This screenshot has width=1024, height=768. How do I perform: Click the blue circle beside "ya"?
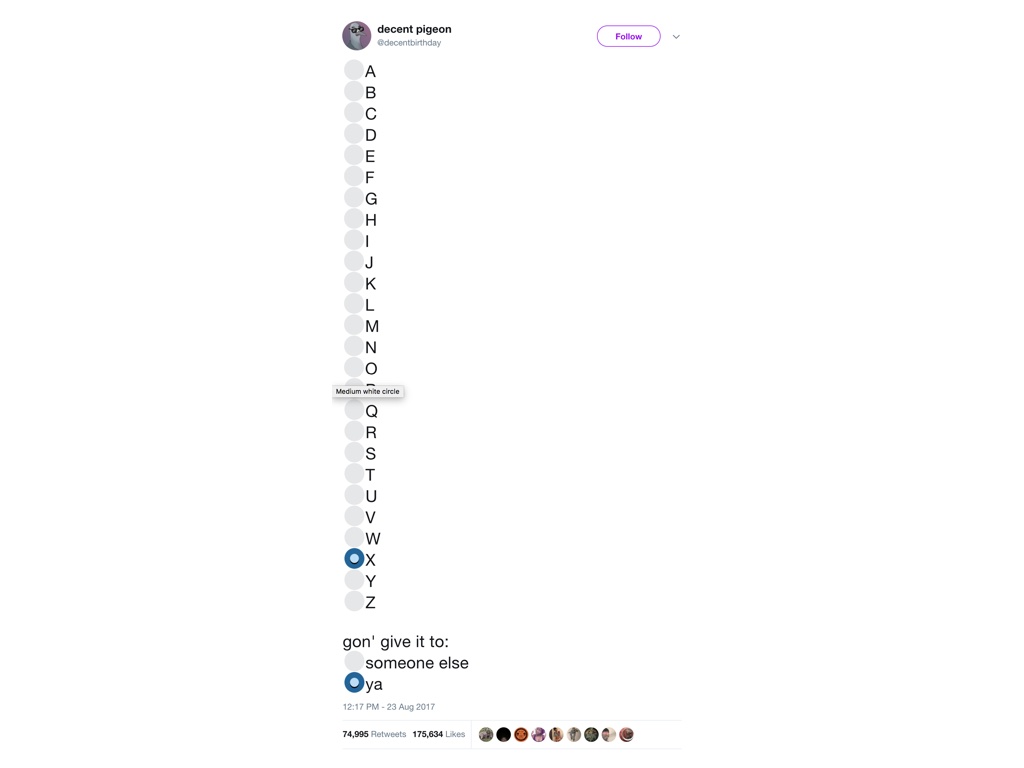354,683
